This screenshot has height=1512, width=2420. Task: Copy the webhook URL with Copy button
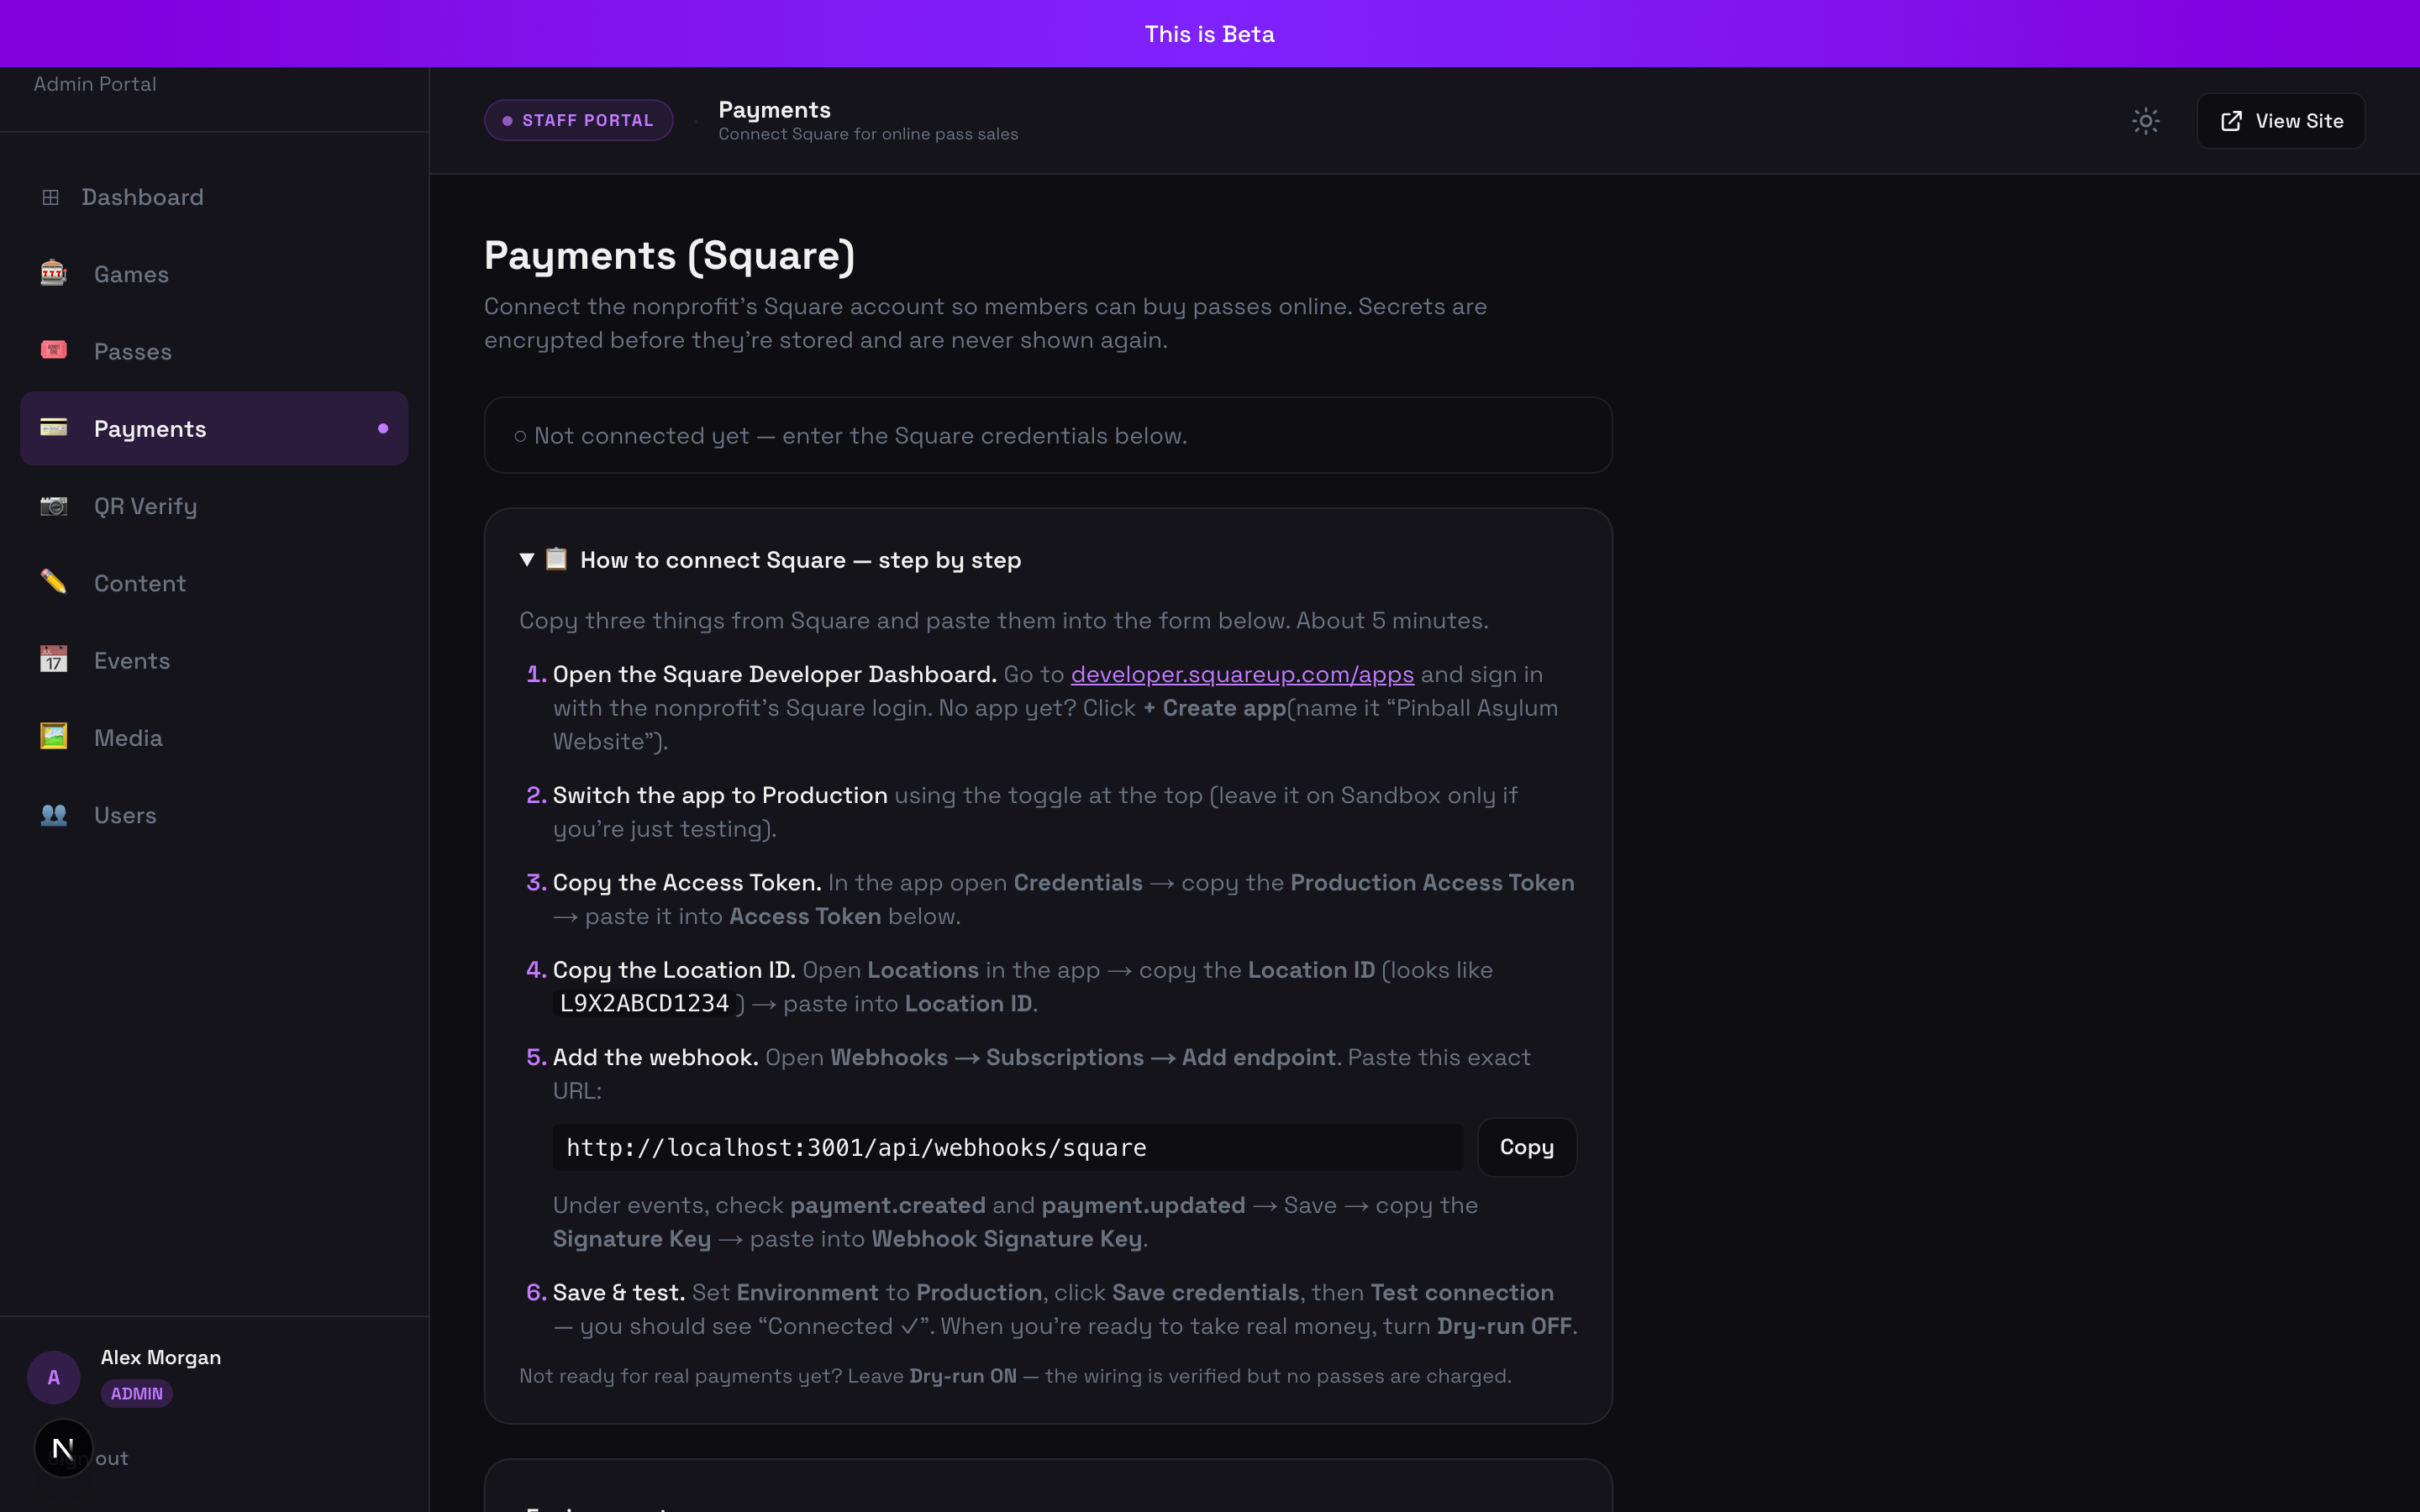click(1527, 1147)
